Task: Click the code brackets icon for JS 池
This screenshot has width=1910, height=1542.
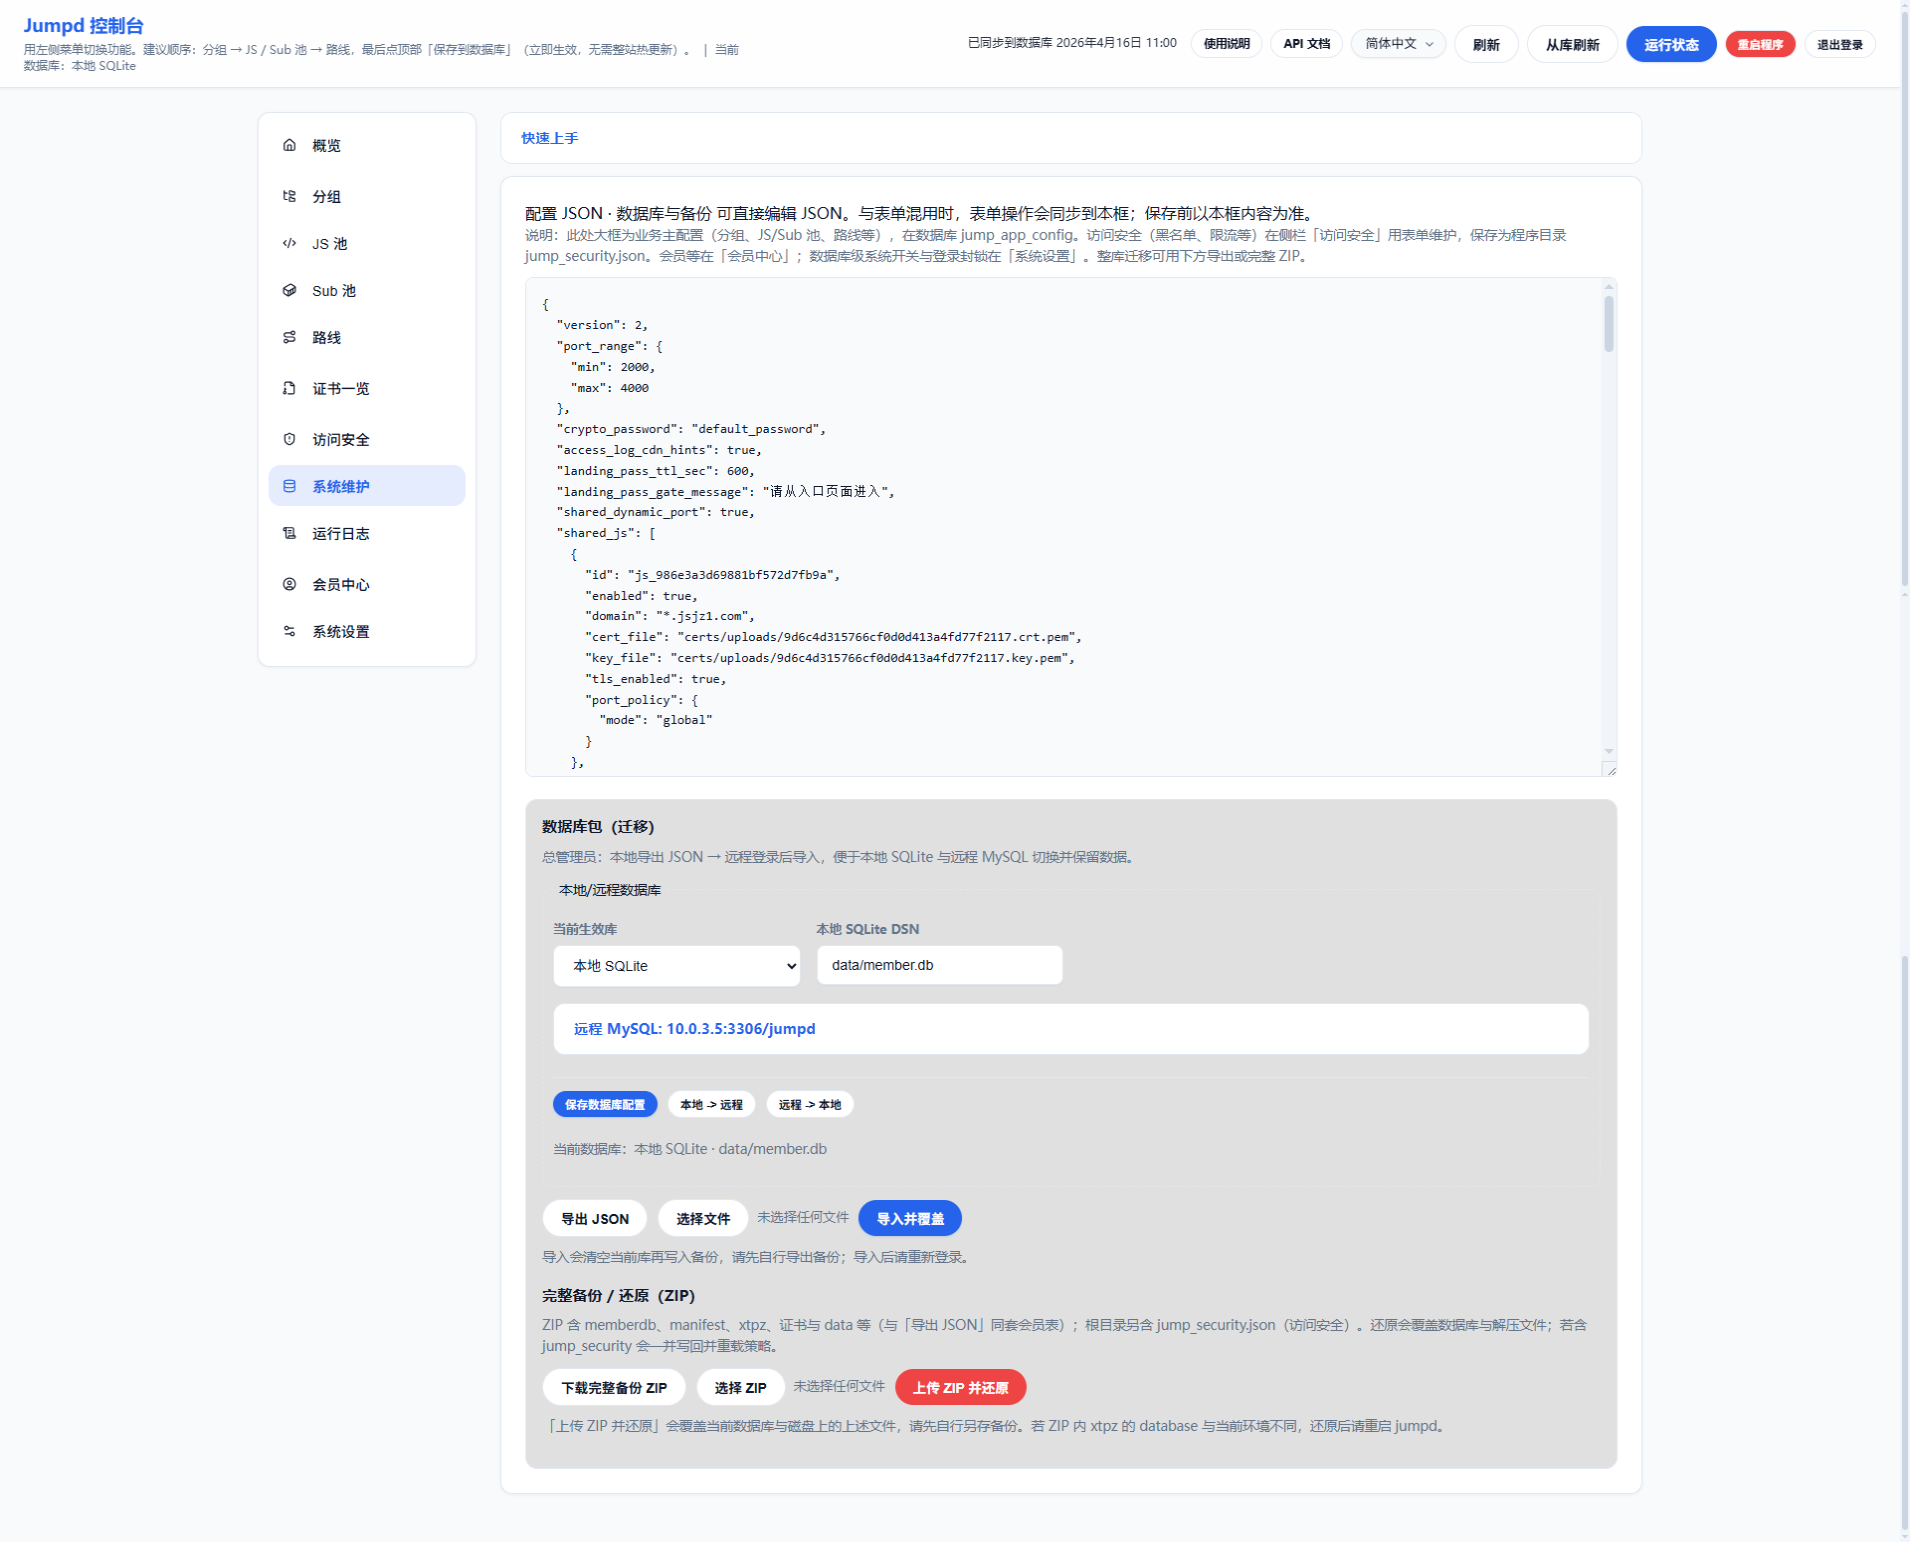Action: (289, 243)
